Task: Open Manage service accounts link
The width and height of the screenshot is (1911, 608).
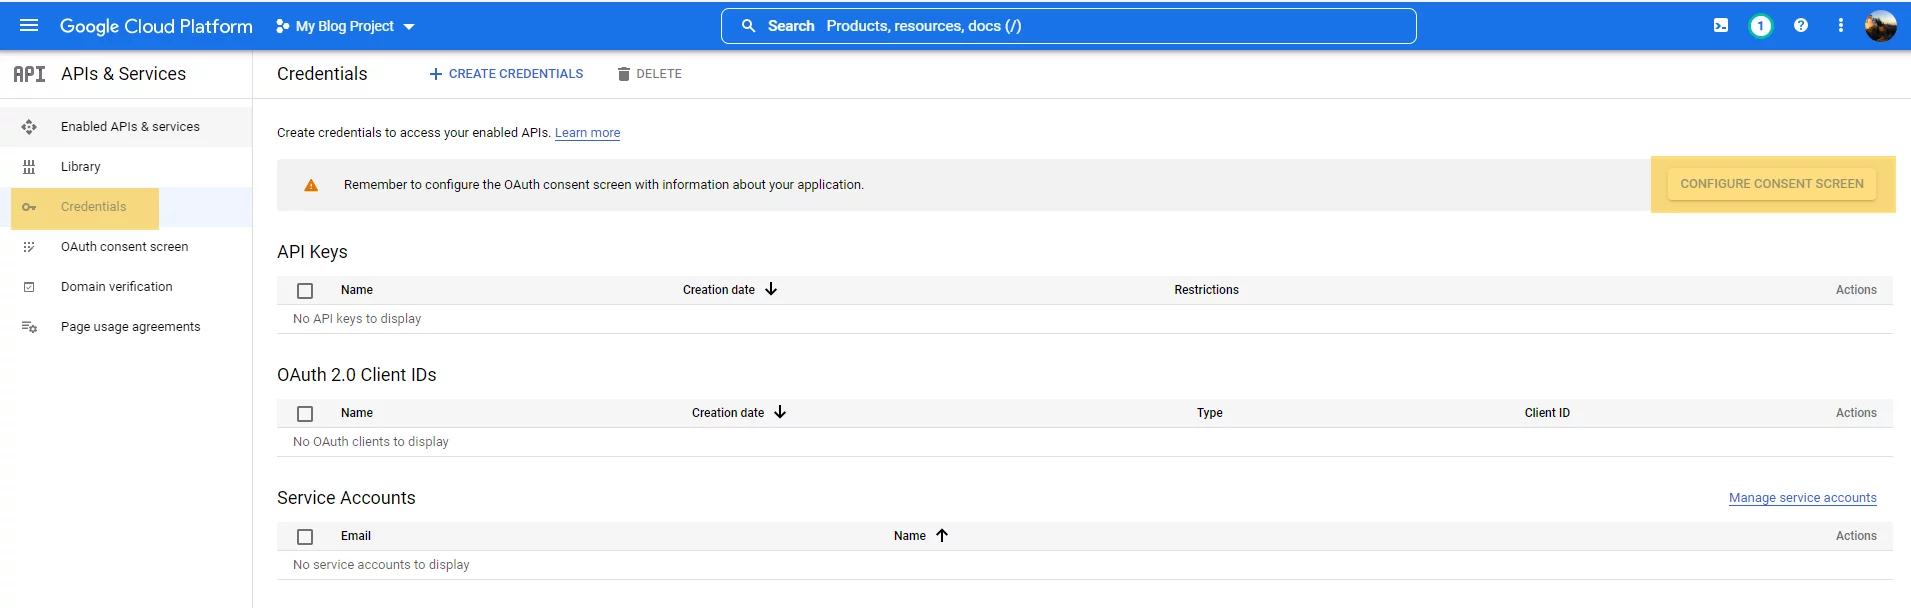Action: 1802,498
